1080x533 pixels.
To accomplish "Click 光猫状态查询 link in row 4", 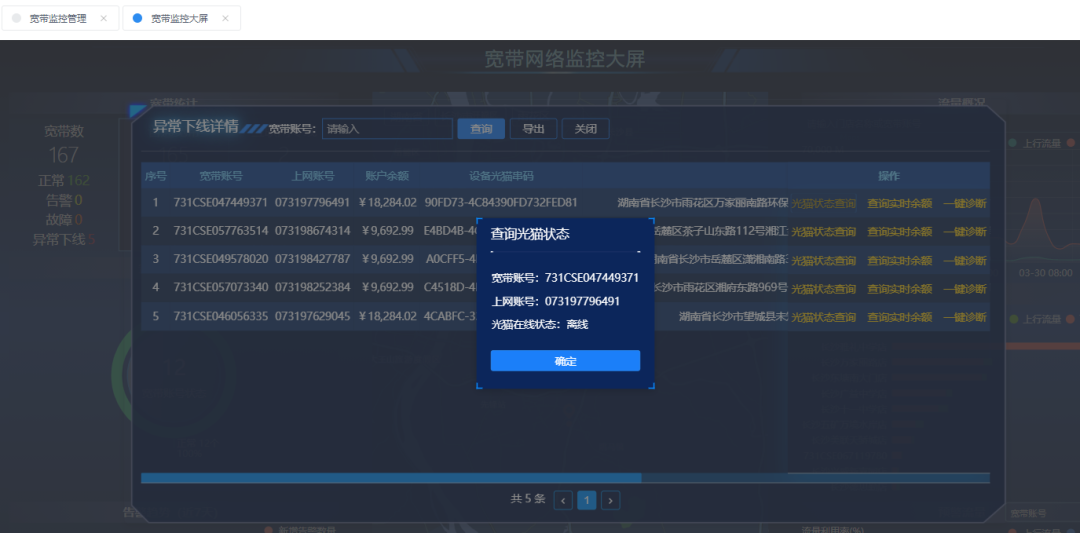I will (x=823, y=289).
